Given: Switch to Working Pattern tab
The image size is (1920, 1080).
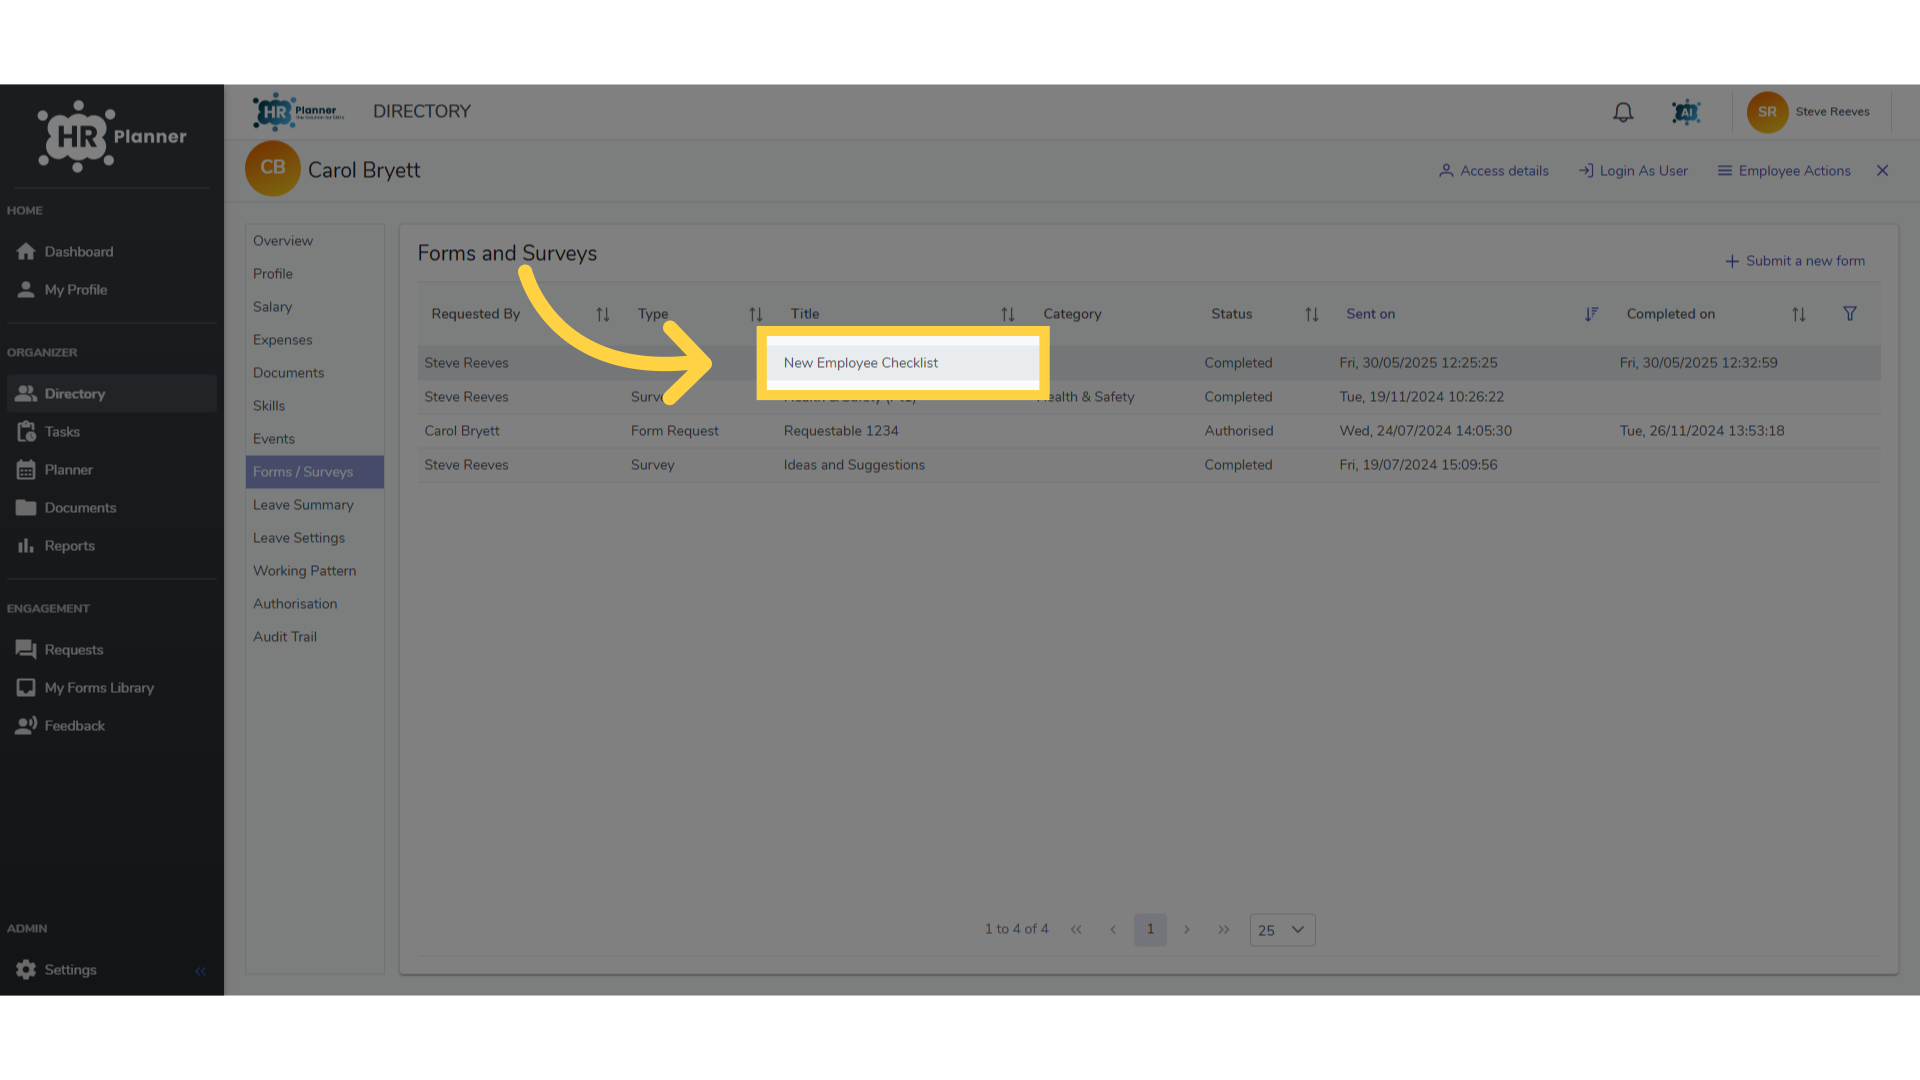Looking at the screenshot, I should pyautogui.click(x=315, y=571).
